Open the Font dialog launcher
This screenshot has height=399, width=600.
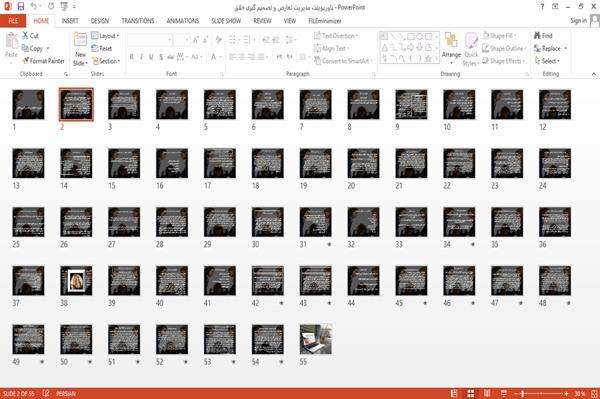(221, 74)
